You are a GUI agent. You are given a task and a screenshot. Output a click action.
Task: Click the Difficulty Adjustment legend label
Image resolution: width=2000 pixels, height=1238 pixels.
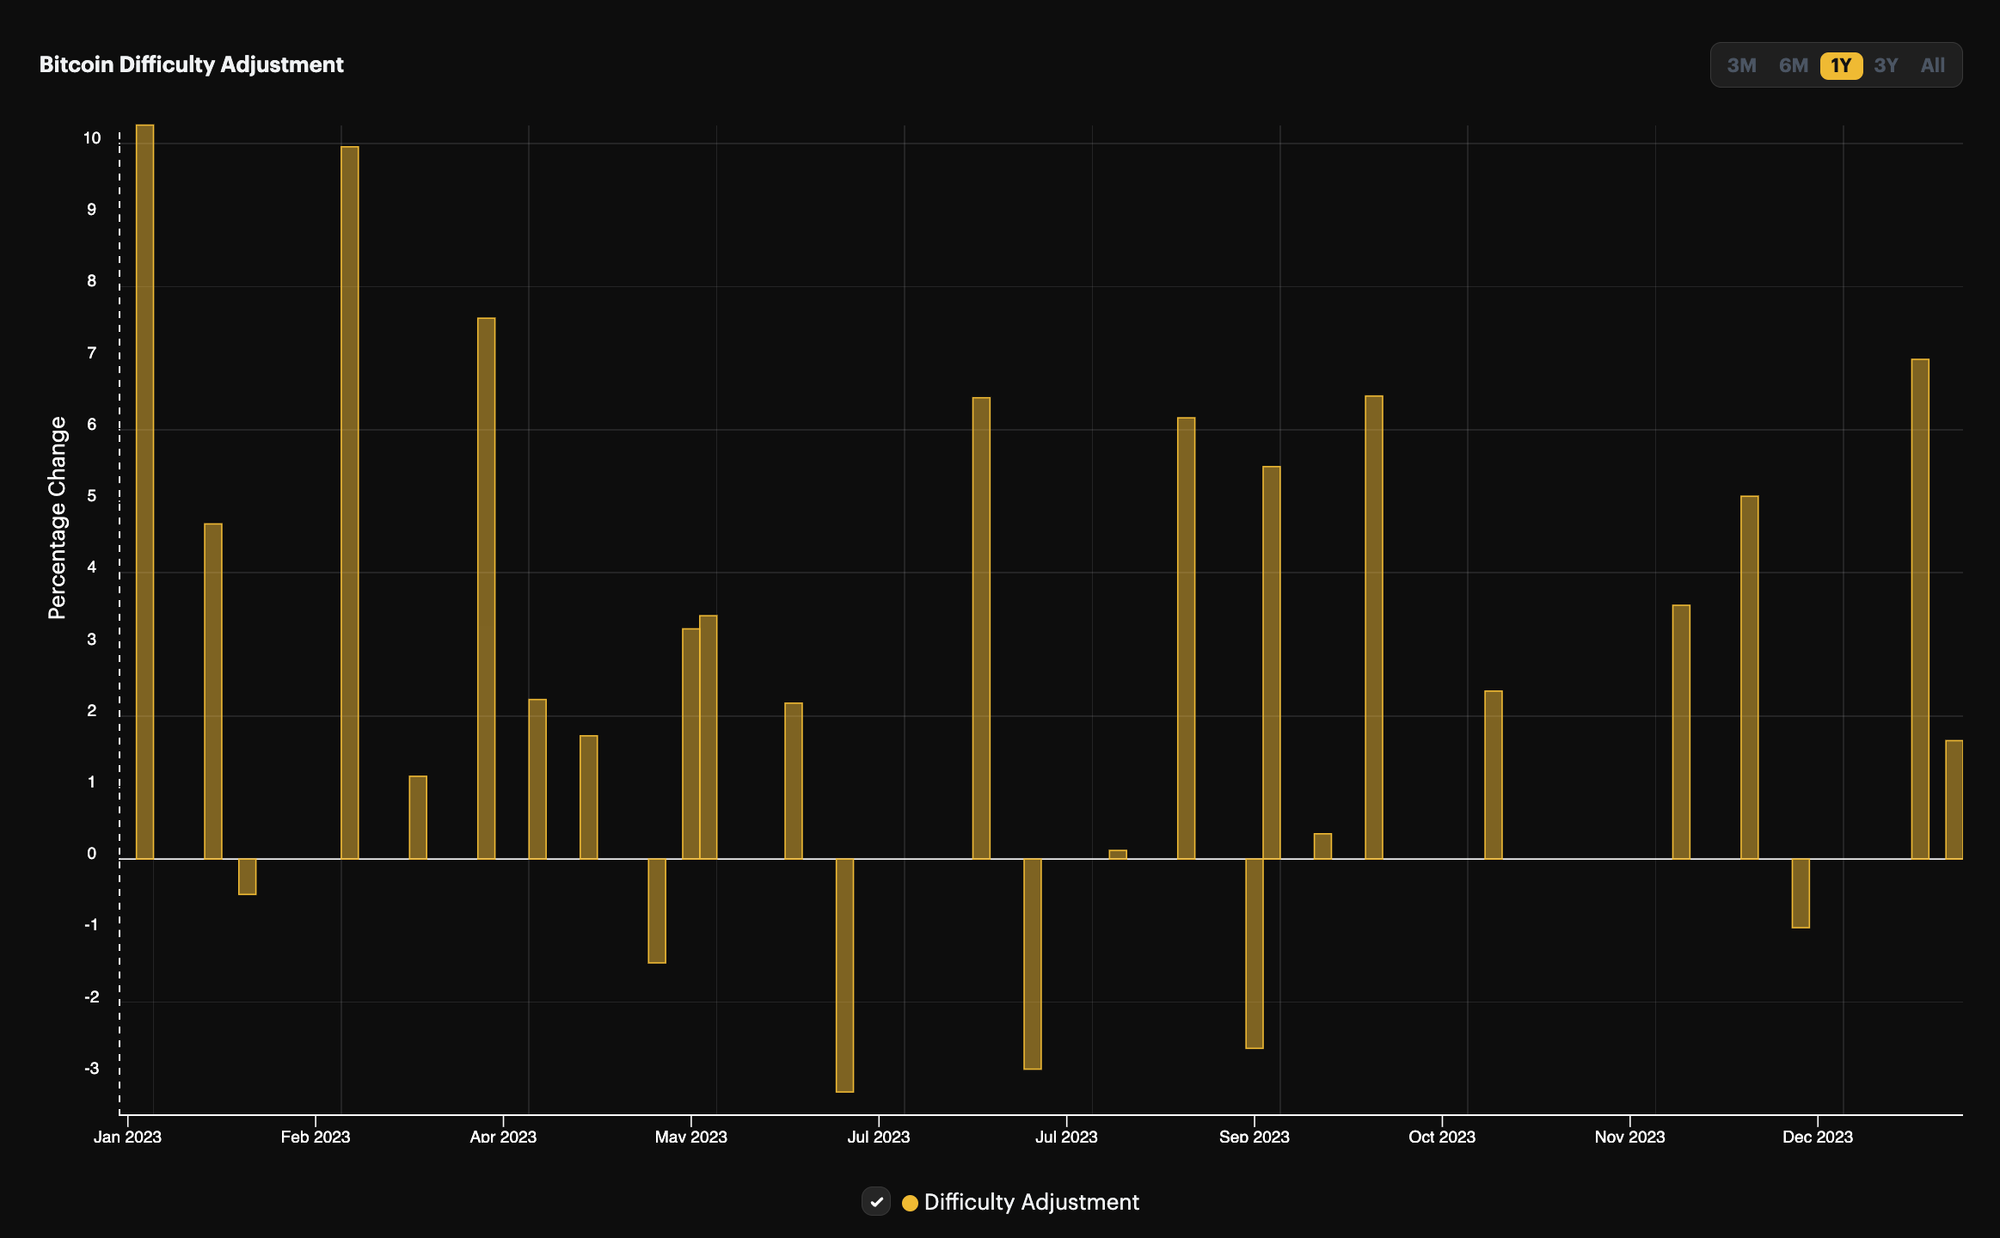[x=1031, y=1202]
